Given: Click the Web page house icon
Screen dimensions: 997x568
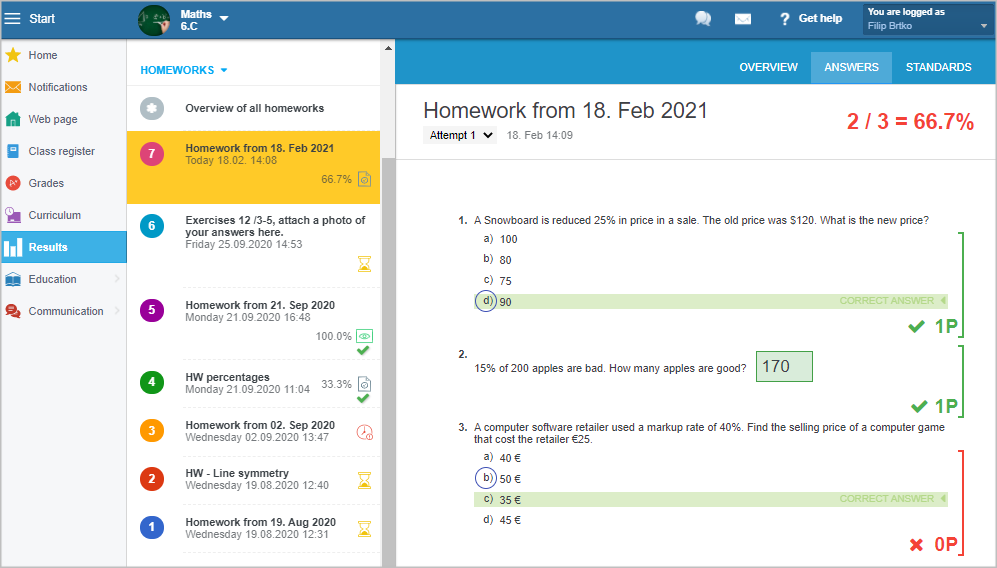Looking at the screenshot, I should tap(13, 119).
